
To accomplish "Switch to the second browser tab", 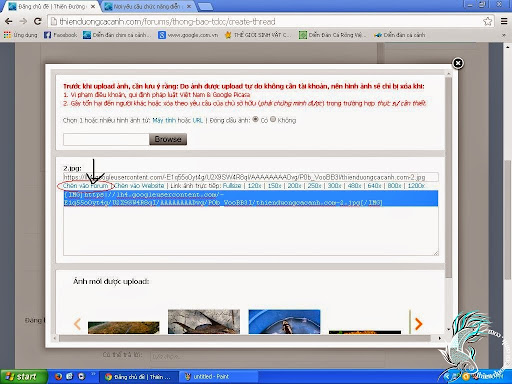I will [148, 6].
